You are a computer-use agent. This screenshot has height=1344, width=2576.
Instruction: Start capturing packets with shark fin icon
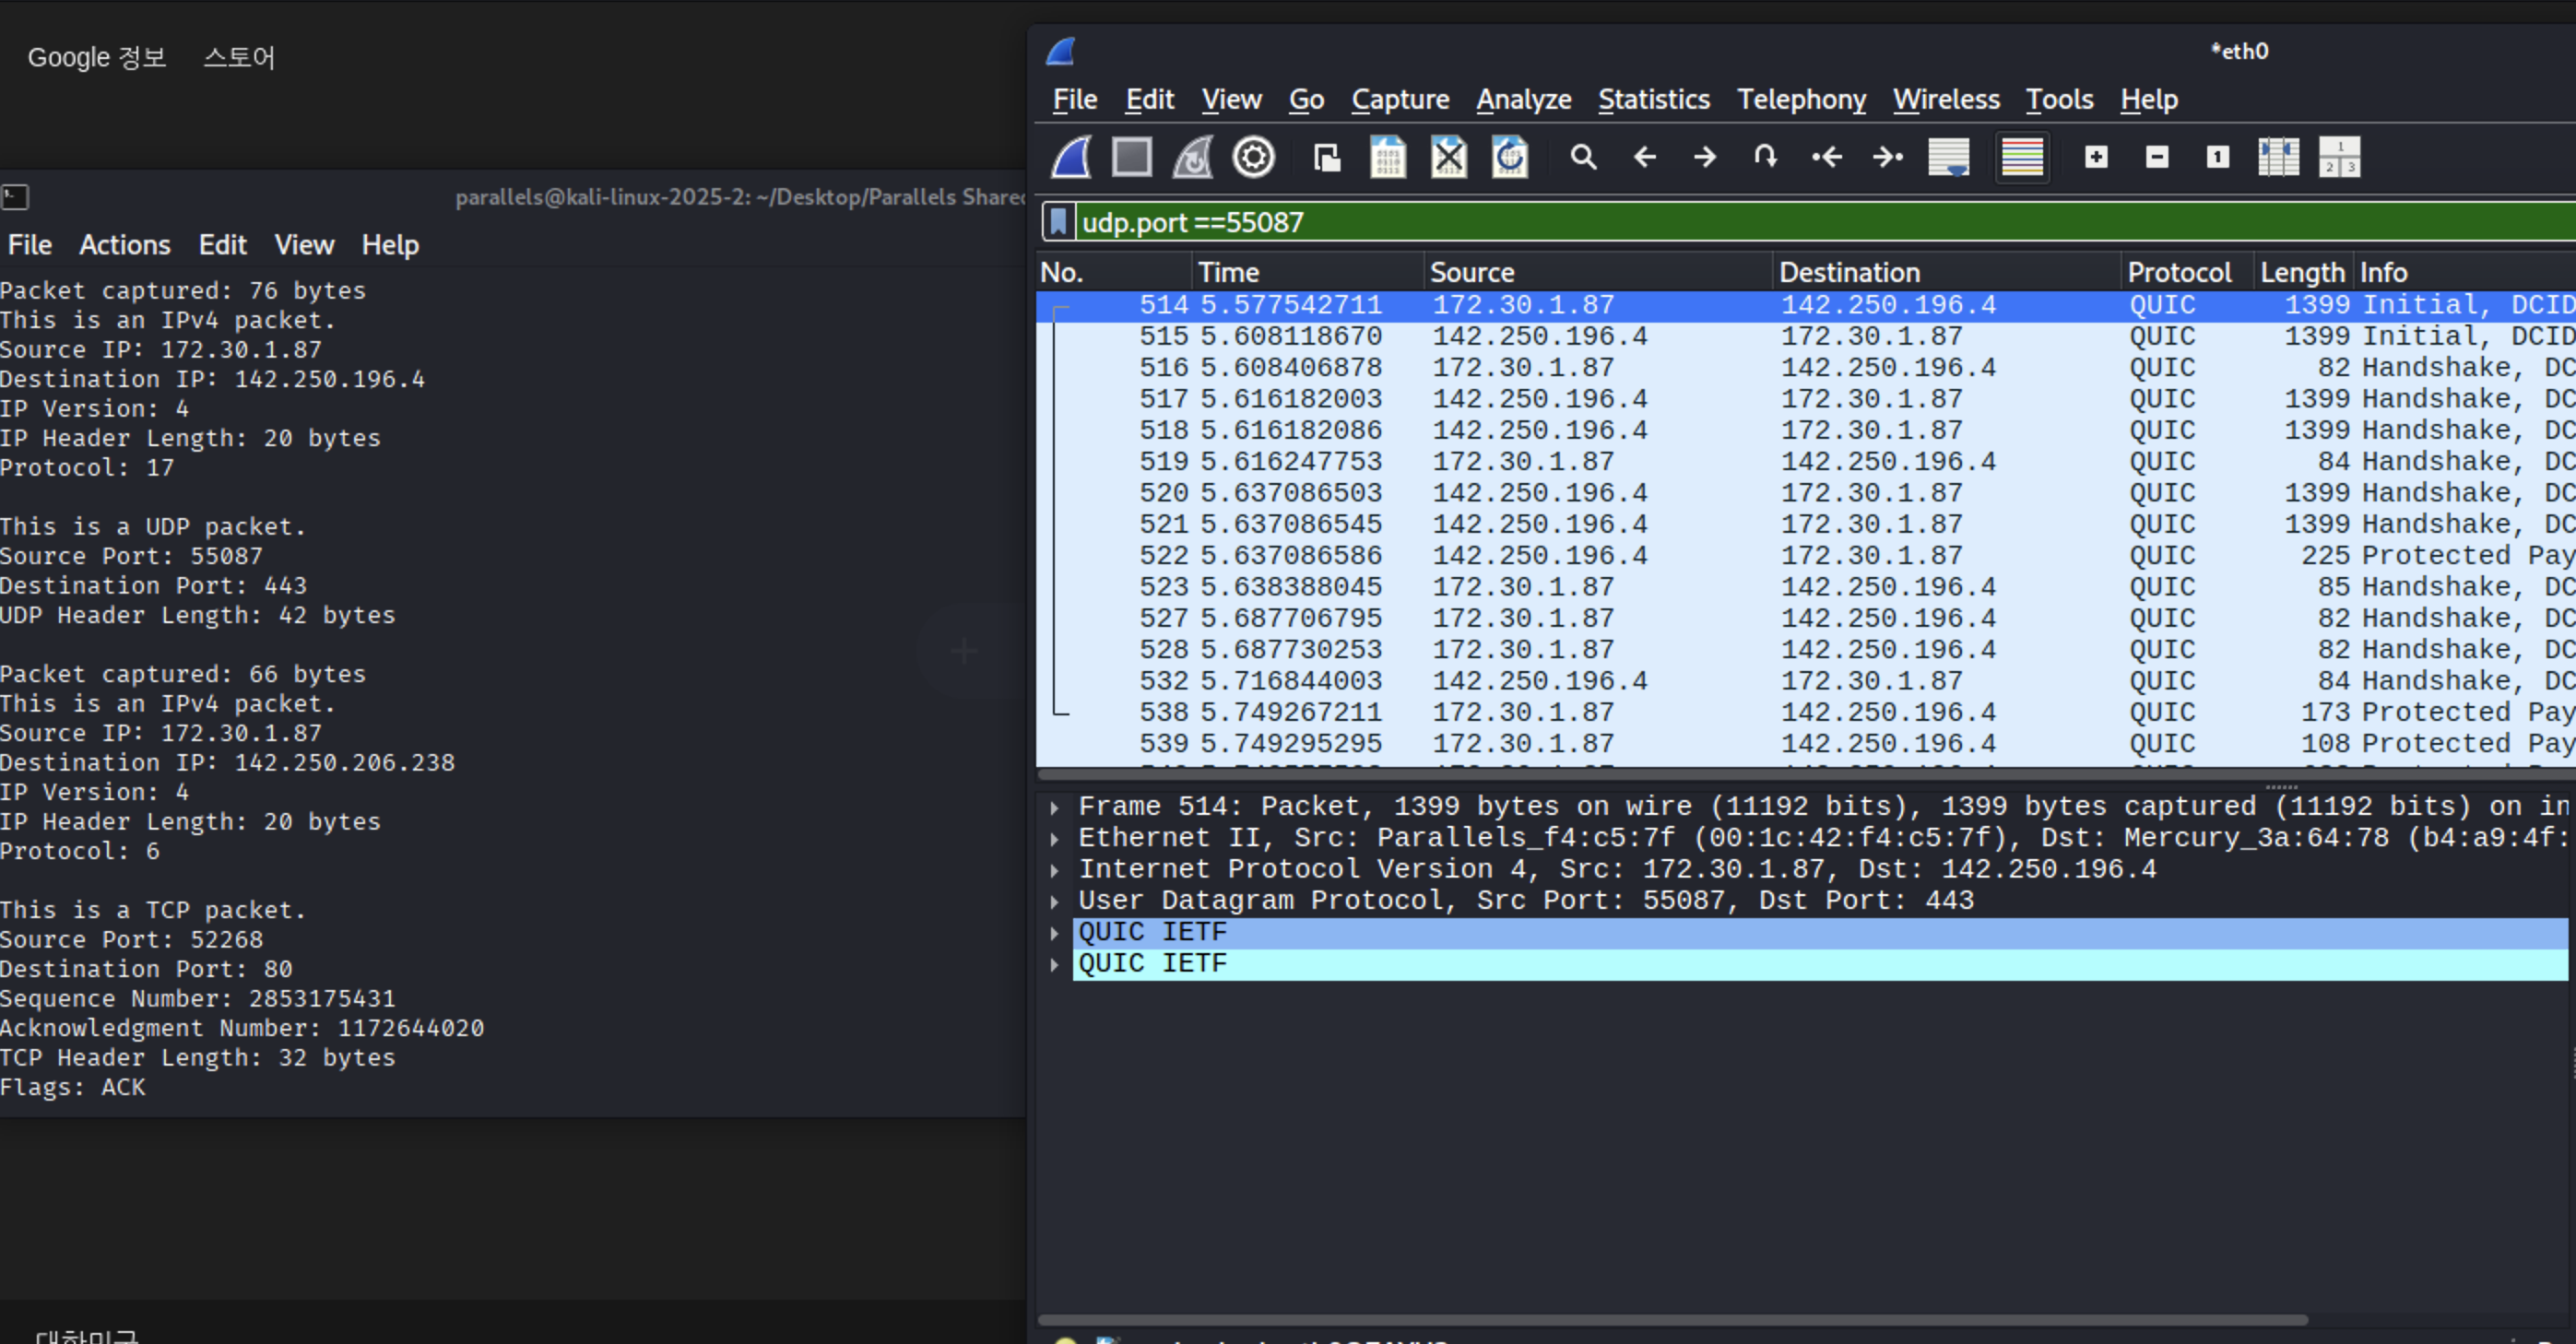[1071, 158]
